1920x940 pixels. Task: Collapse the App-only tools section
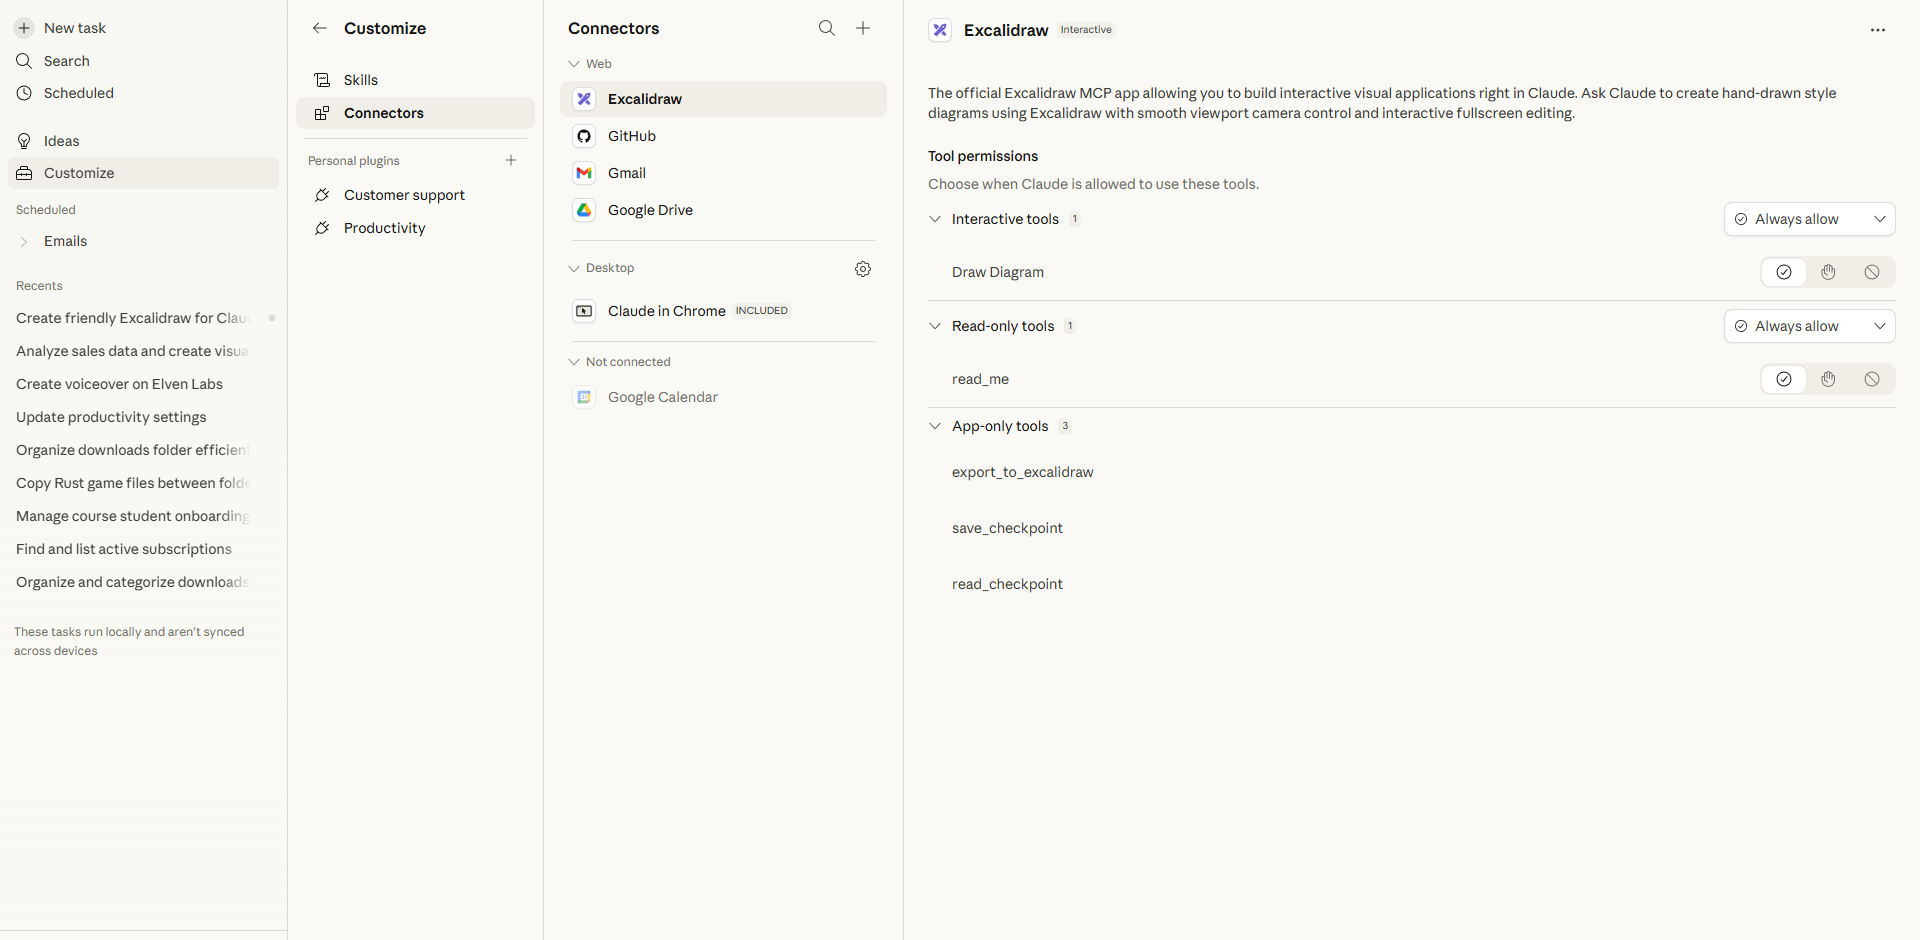[x=935, y=426]
